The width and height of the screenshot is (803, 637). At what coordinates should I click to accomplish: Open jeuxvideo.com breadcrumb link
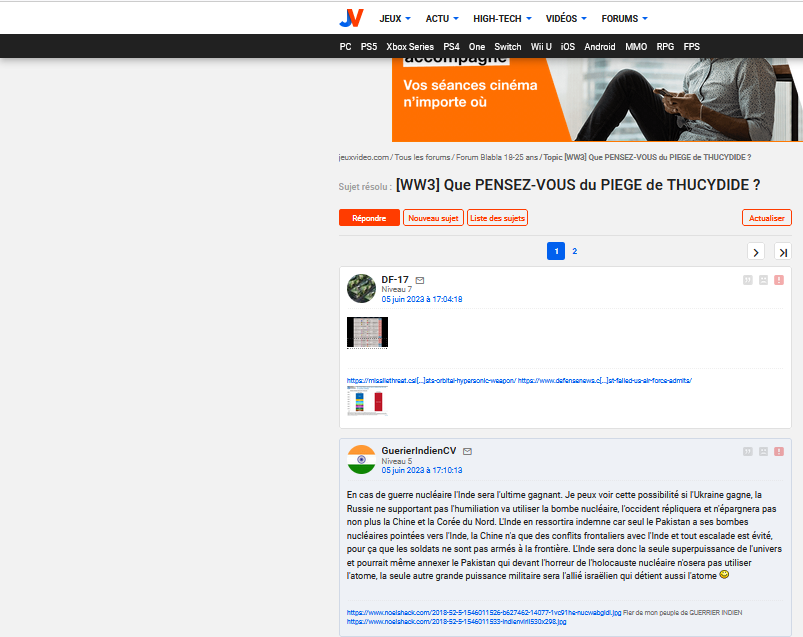point(364,157)
